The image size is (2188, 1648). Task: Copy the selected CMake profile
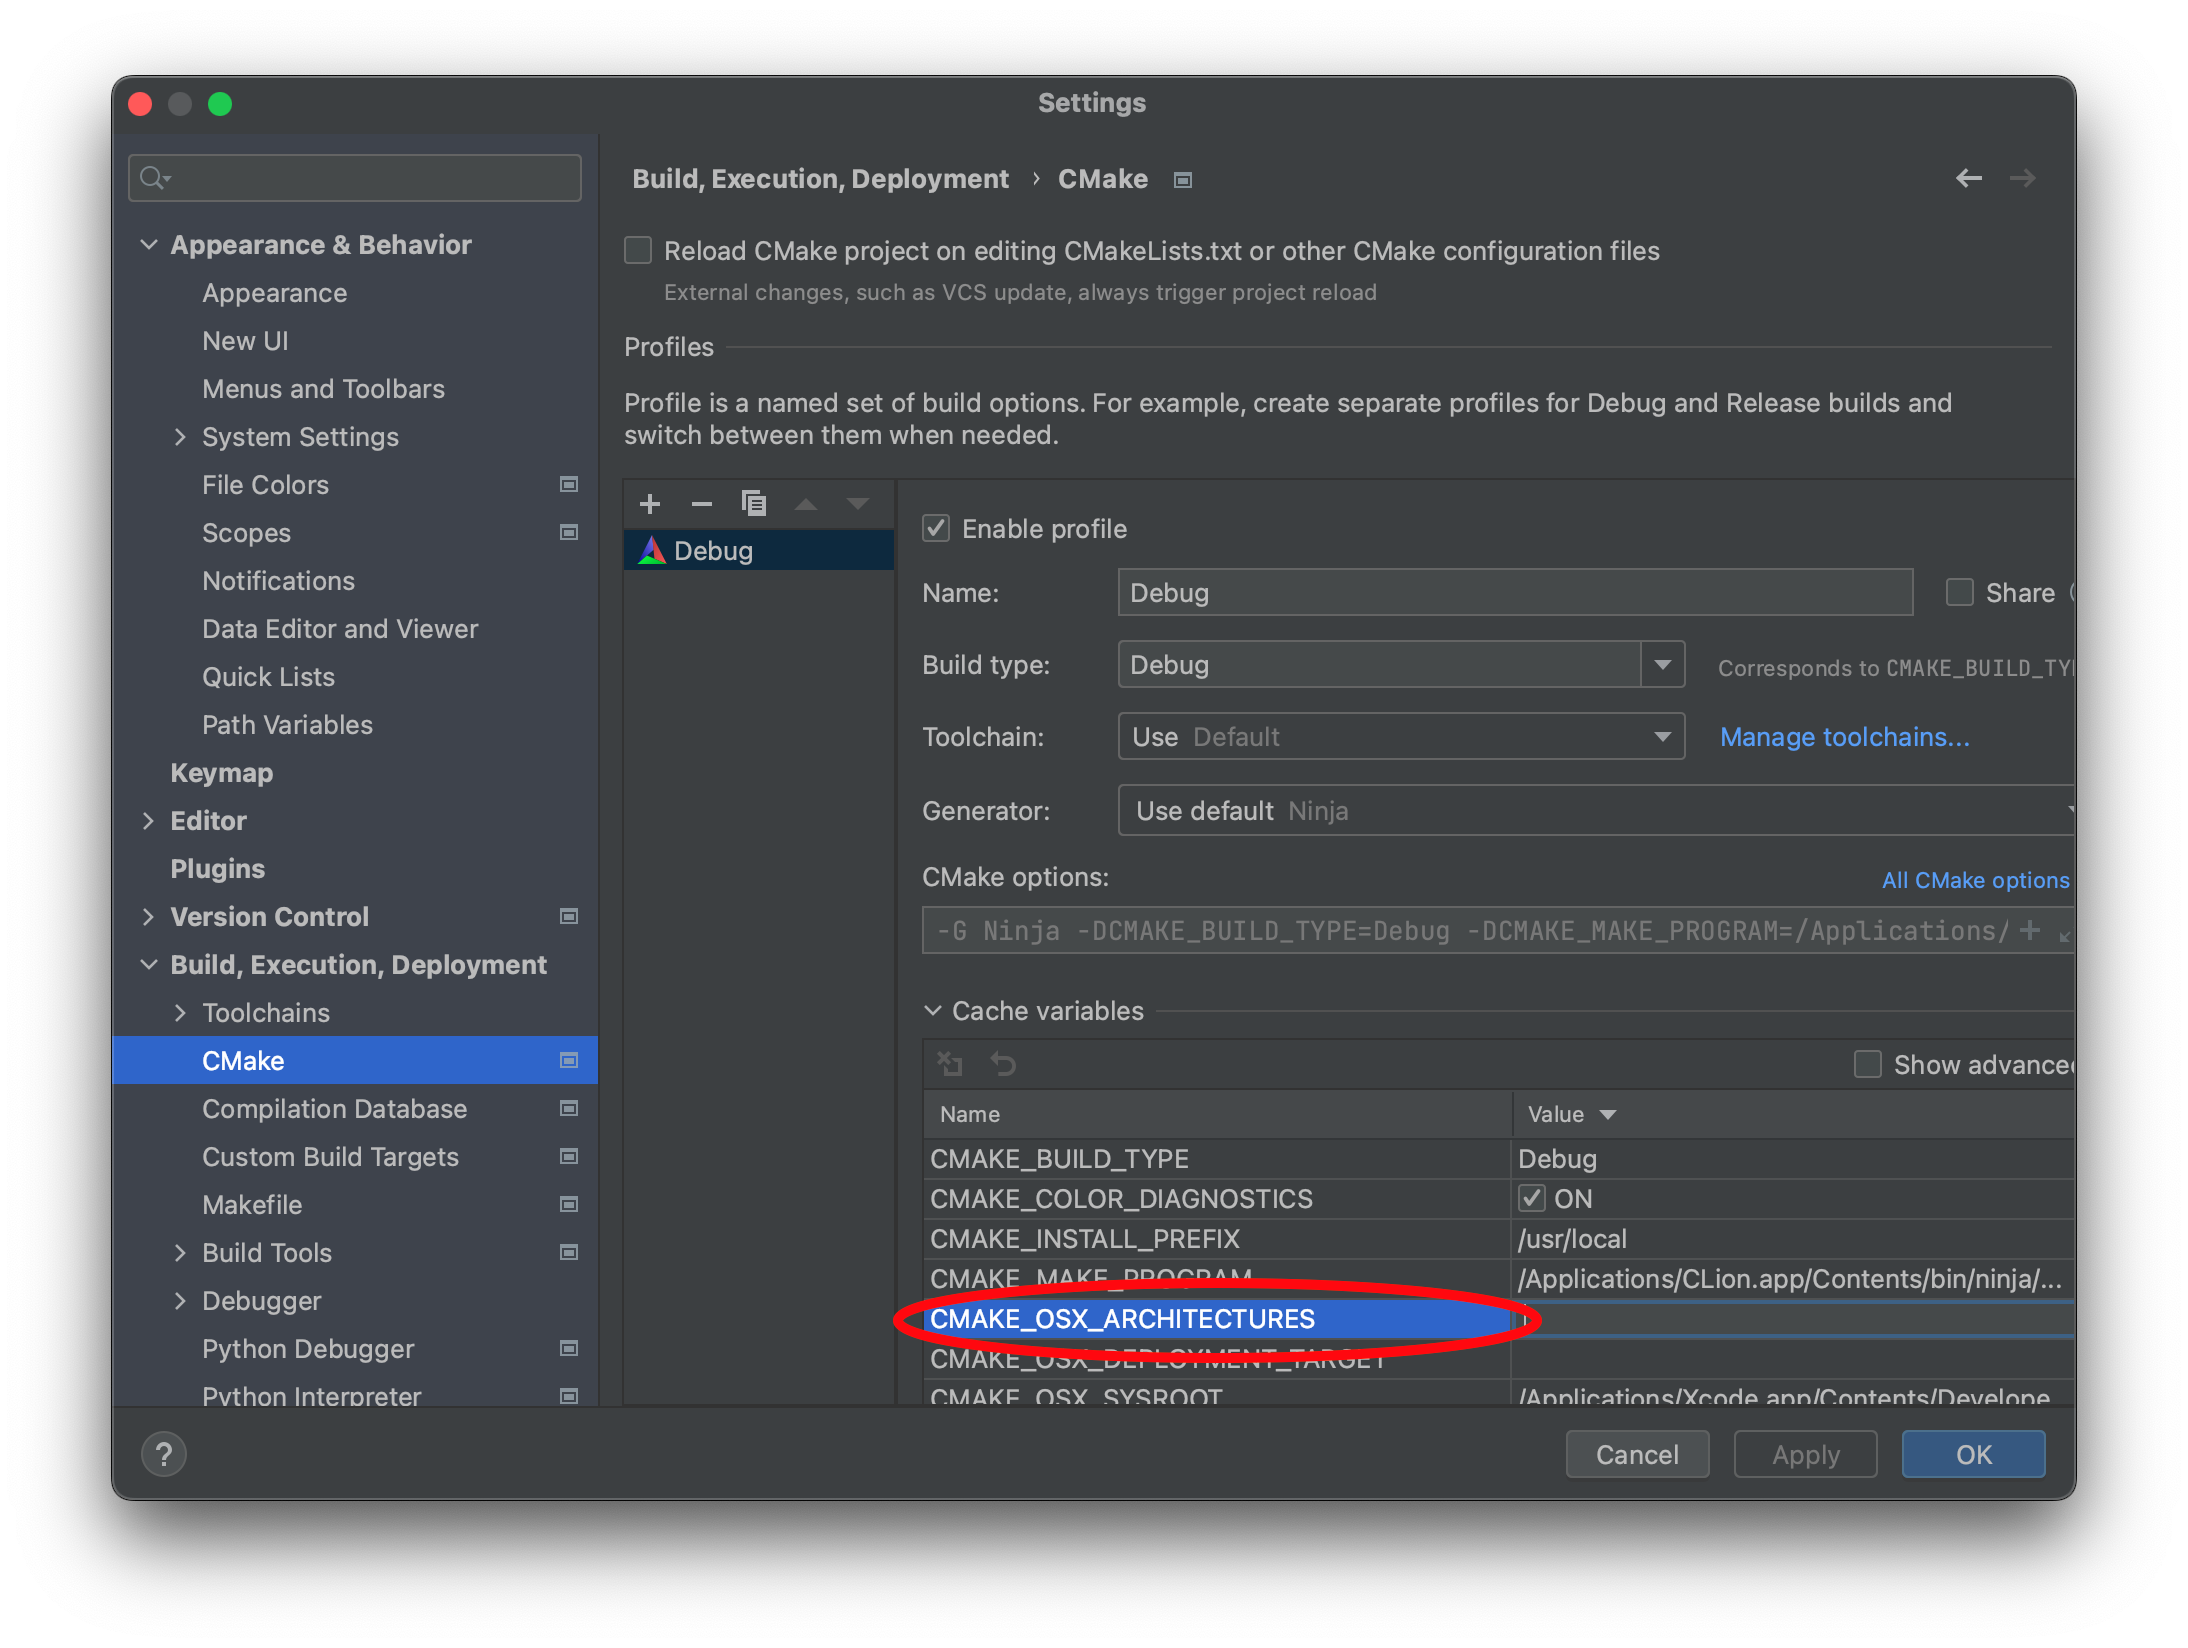[x=754, y=504]
